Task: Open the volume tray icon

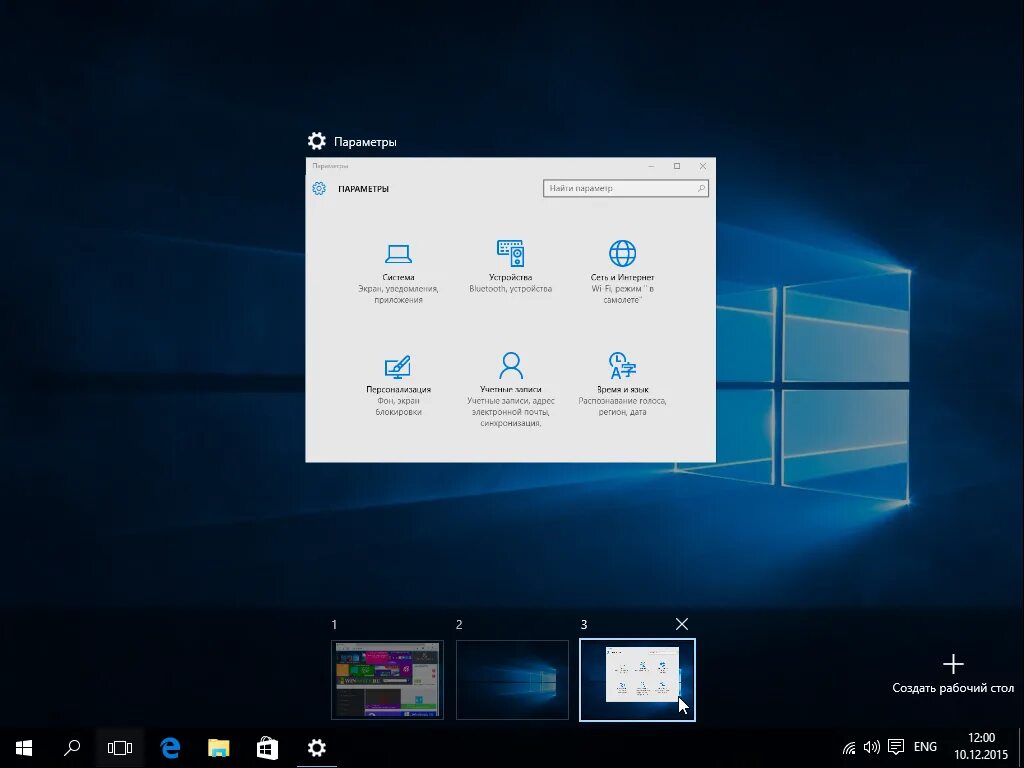Action: click(871, 748)
